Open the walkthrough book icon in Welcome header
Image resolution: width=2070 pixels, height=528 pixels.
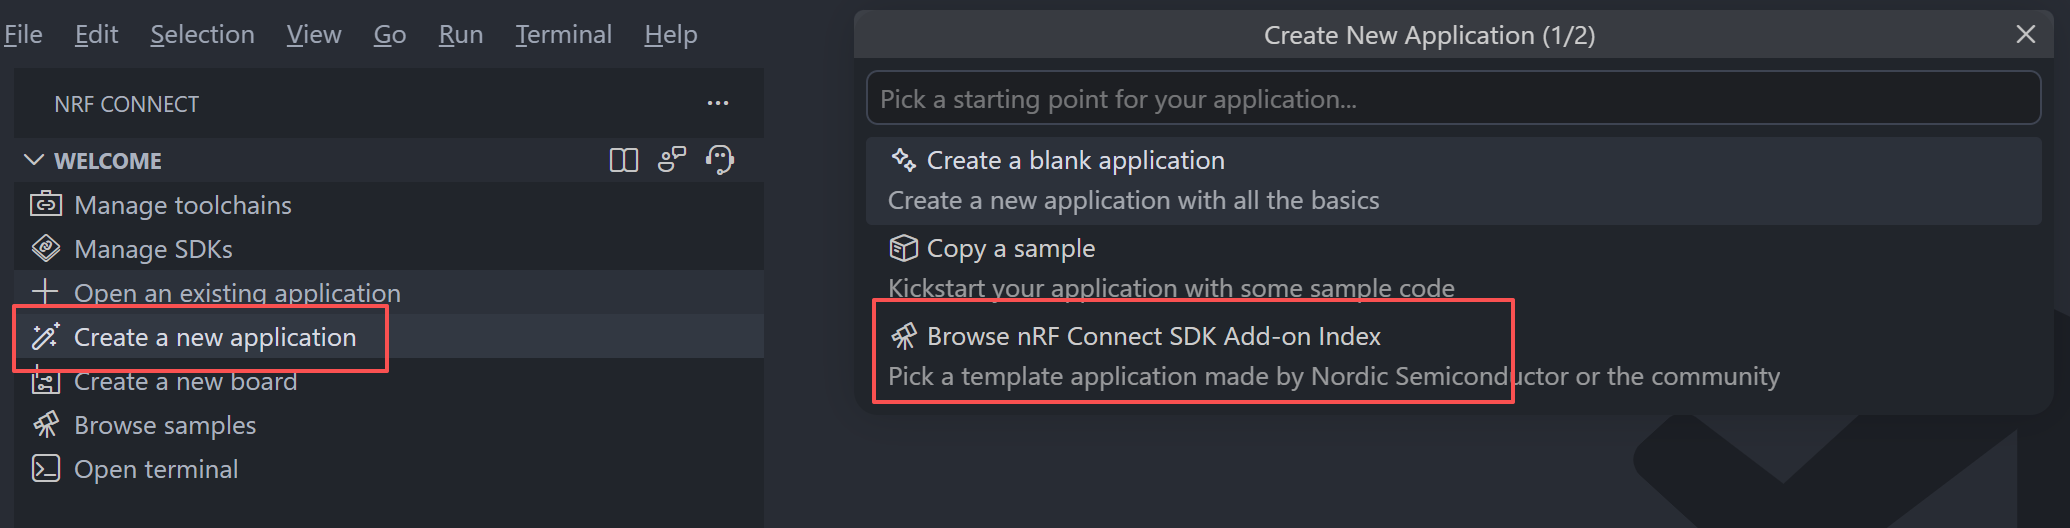pyautogui.click(x=624, y=160)
